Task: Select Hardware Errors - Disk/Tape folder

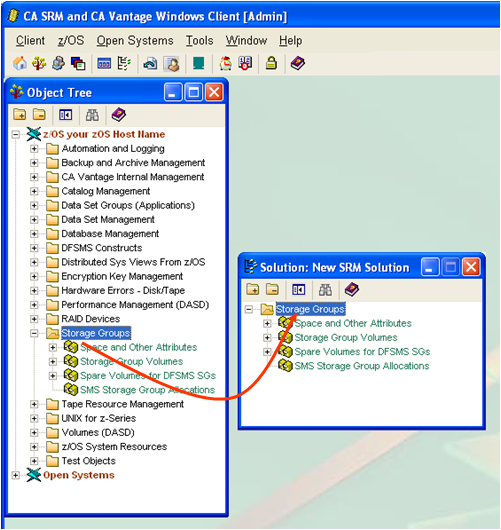Action: [123, 291]
